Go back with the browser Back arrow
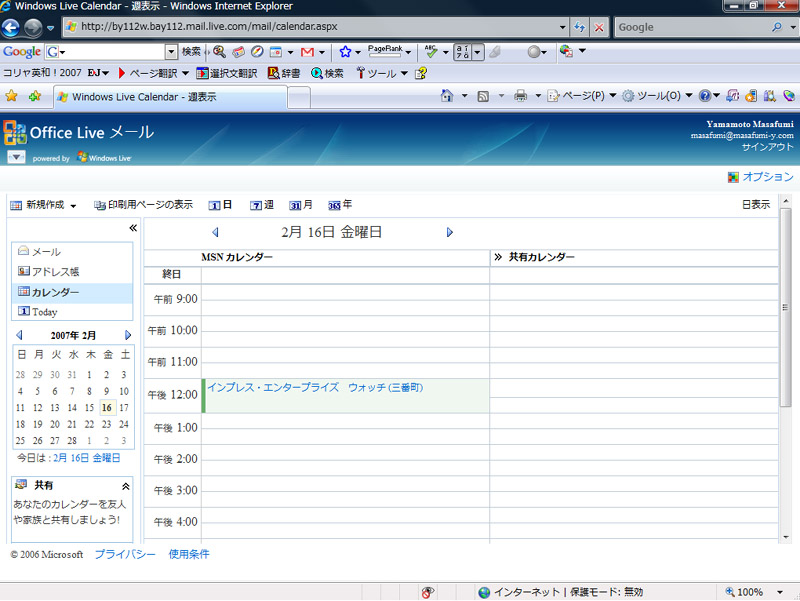Viewport: 800px width, 601px height. point(11,27)
